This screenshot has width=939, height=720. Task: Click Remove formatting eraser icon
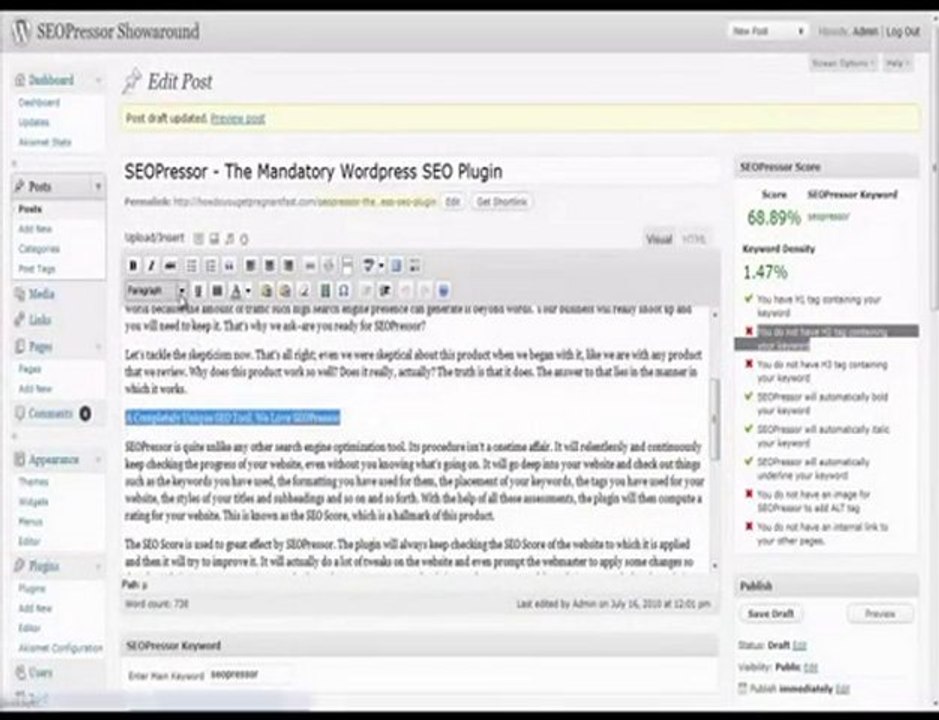(x=305, y=291)
